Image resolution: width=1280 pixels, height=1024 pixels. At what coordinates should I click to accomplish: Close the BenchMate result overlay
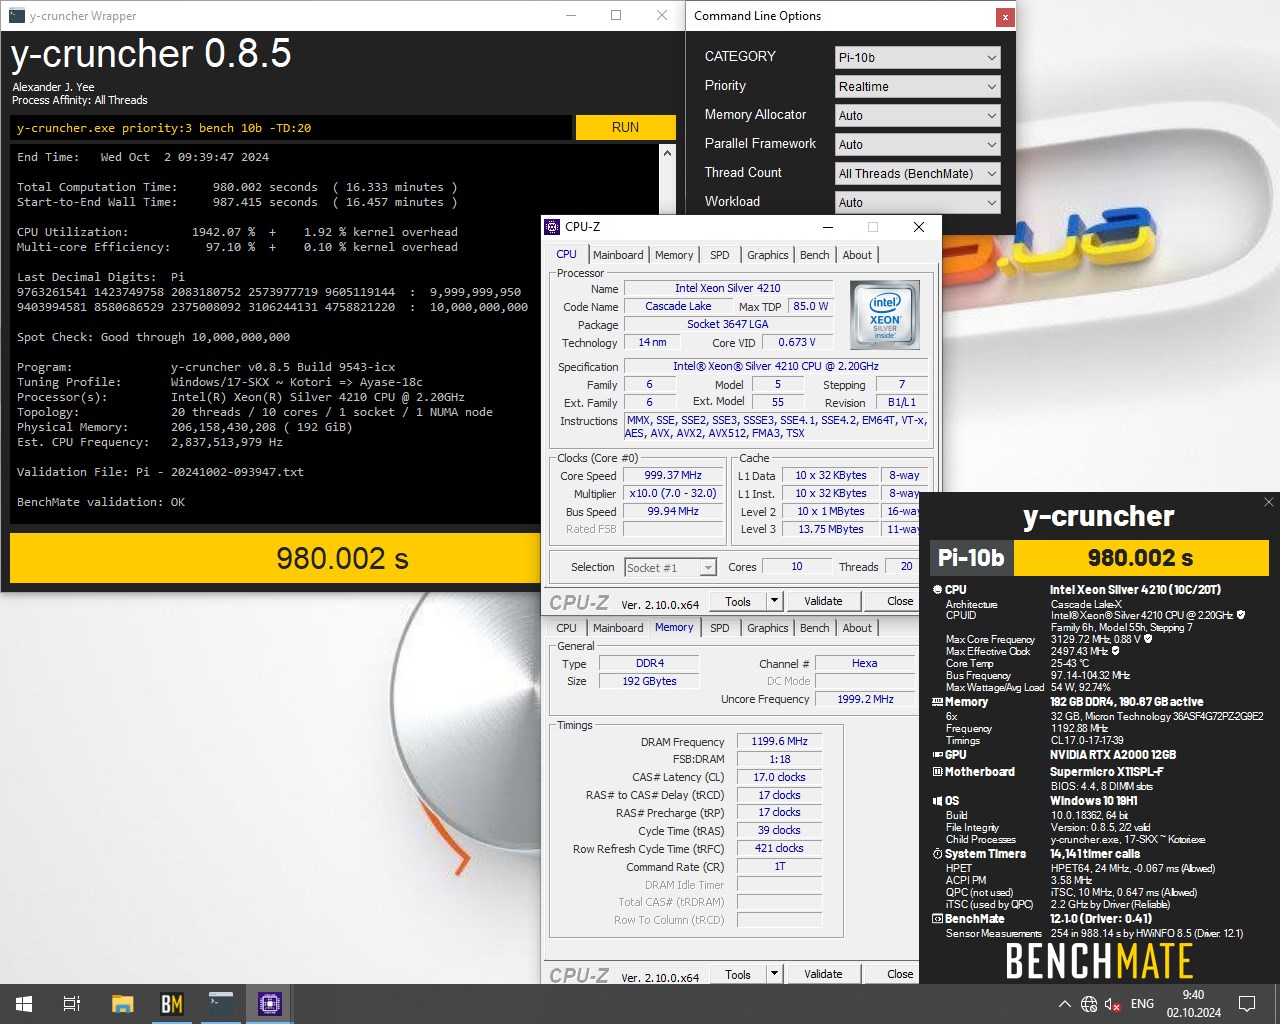pyautogui.click(x=1268, y=502)
